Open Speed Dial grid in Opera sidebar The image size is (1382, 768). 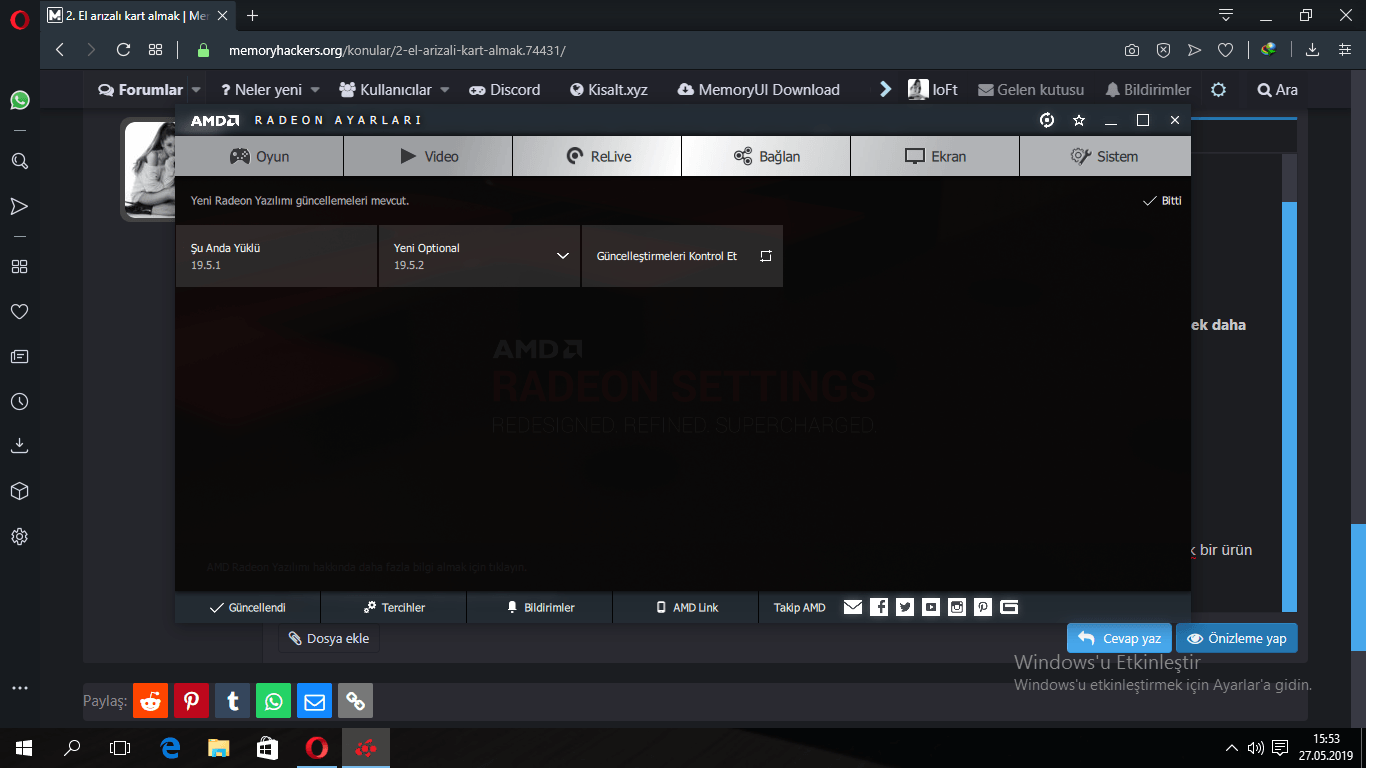(19, 267)
